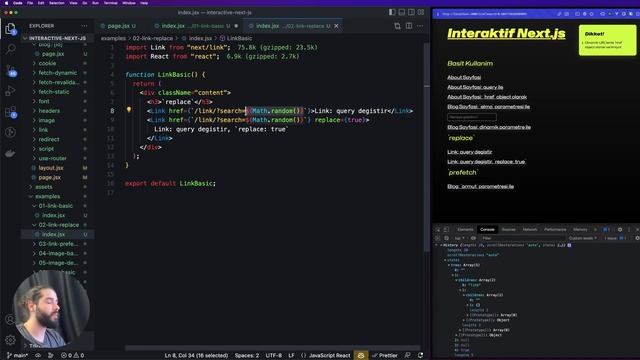Click the lightbulb code action on line 8

129,110
